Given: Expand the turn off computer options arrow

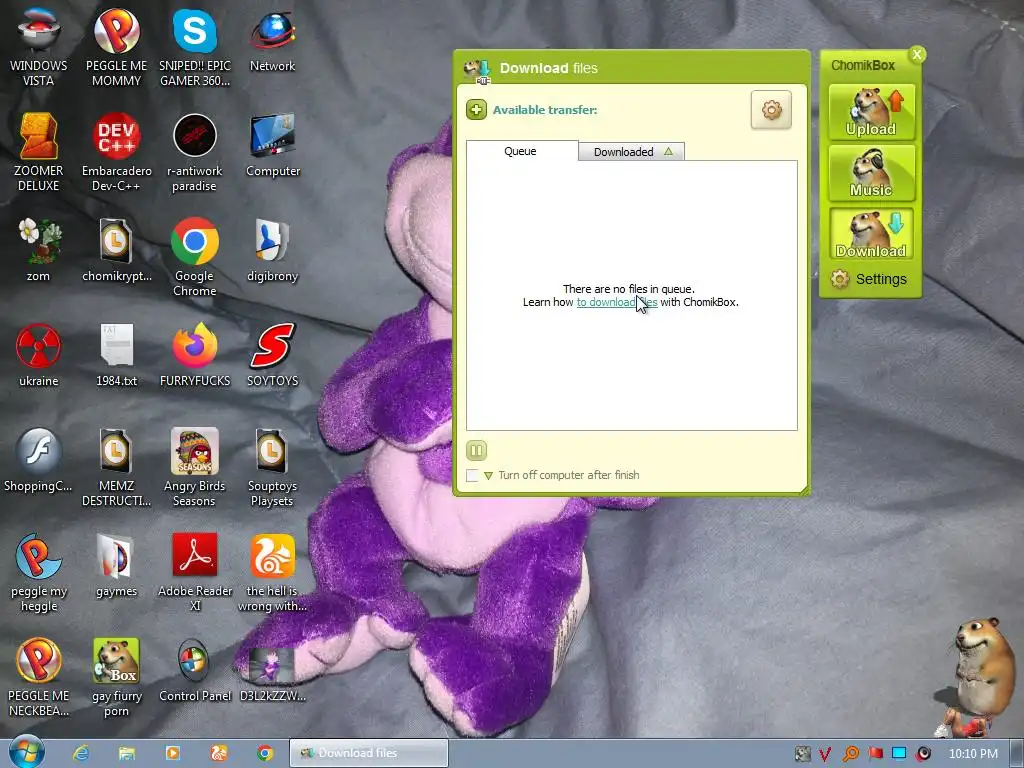Looking at the screenshot, I should [488, 475].
